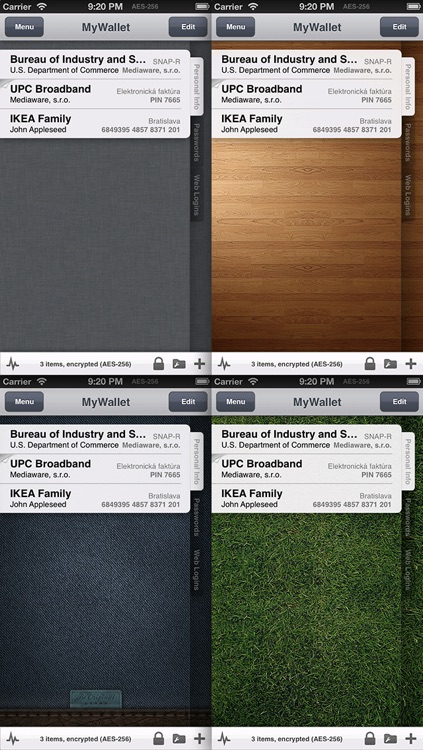Open IKEA Family entry in grass-theme screen
The width and height of the screenshot is (423, 750).
tap(306, 498)
